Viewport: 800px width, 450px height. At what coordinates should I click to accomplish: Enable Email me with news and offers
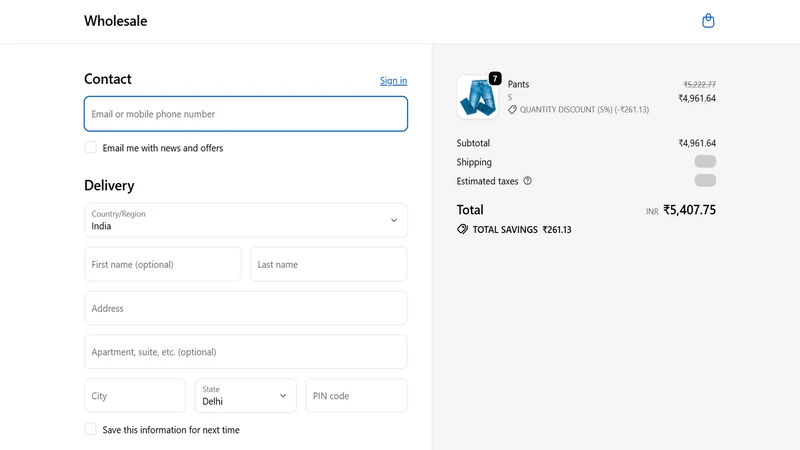[x=90, y=147]
